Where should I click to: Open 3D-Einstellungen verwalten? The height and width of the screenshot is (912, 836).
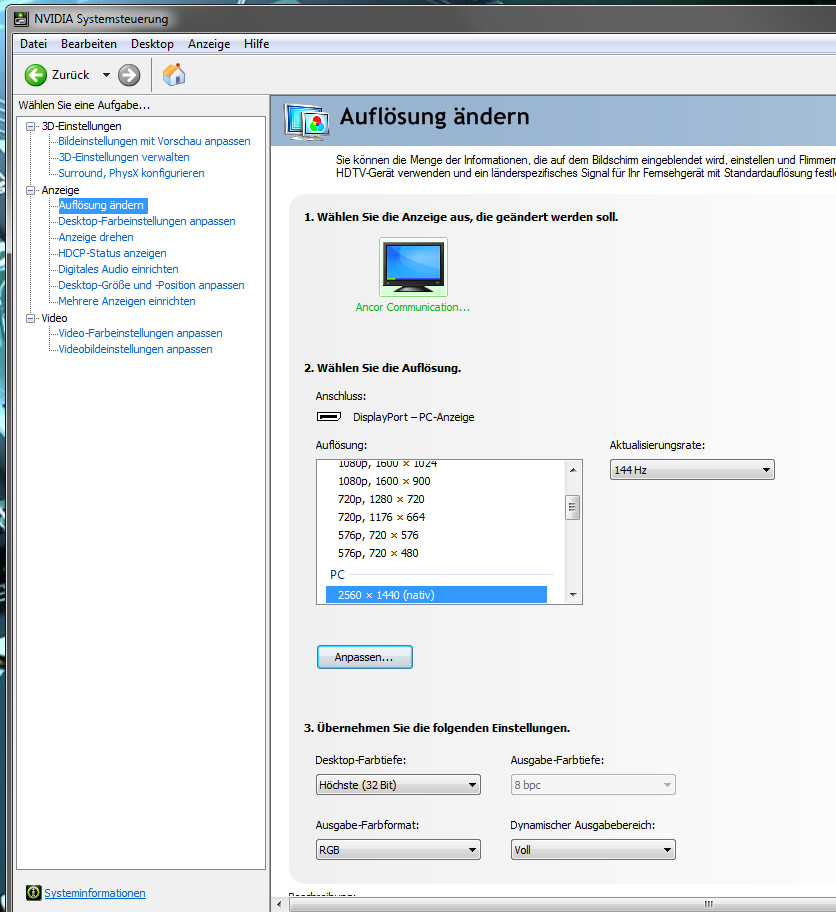coord(124,157)
